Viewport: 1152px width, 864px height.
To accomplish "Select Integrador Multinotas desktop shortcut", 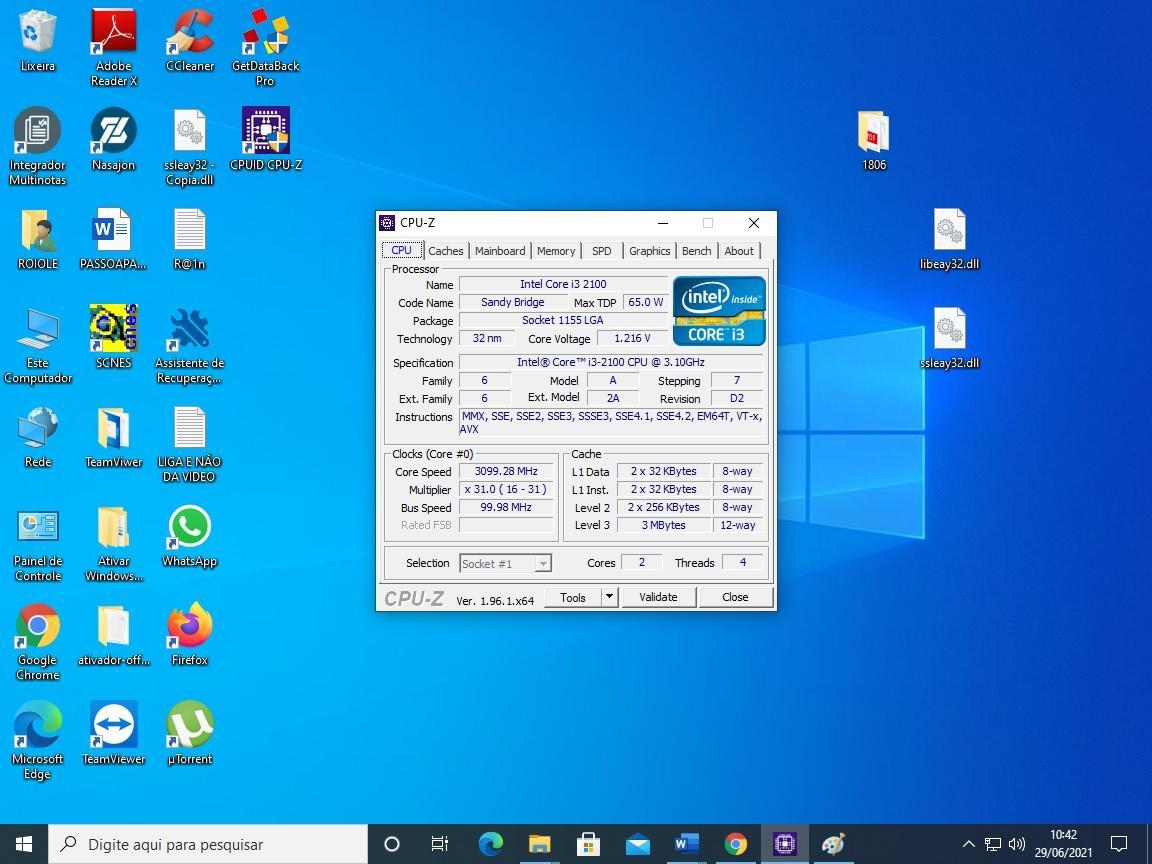I will coord(37,146).
